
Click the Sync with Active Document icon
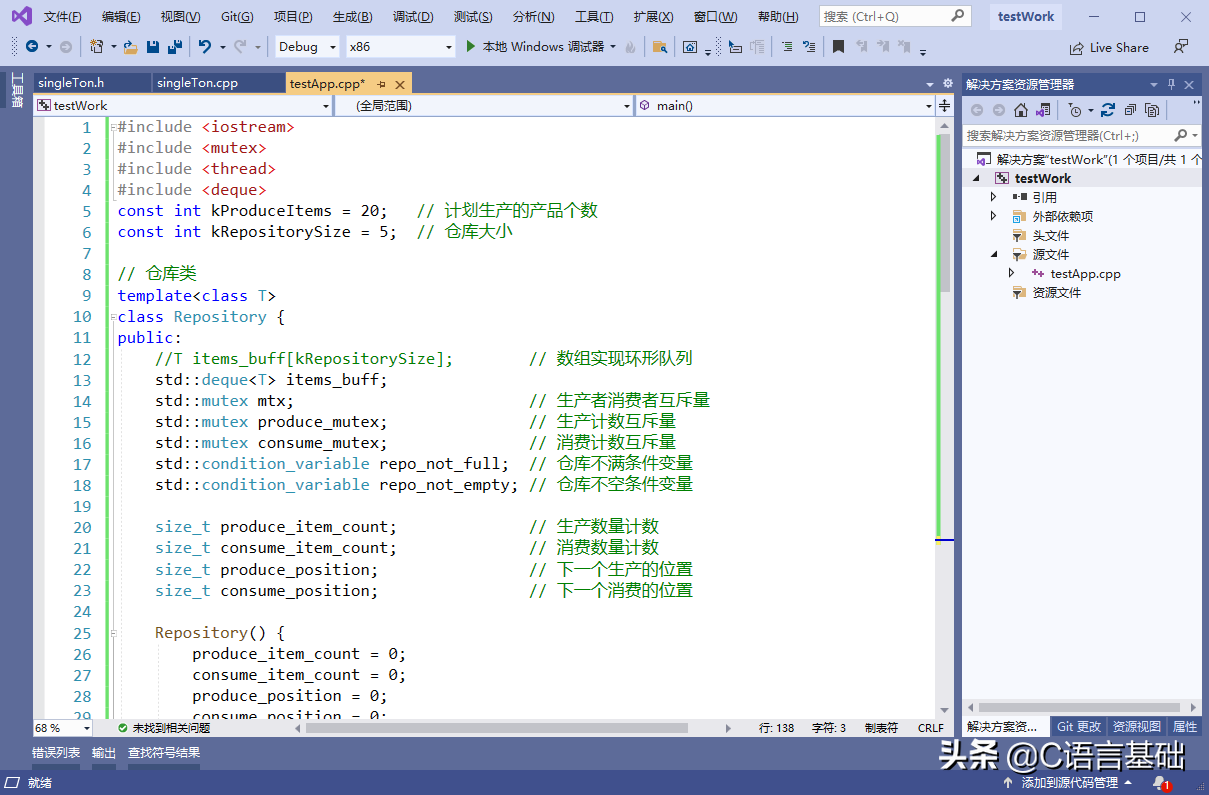1107,110
